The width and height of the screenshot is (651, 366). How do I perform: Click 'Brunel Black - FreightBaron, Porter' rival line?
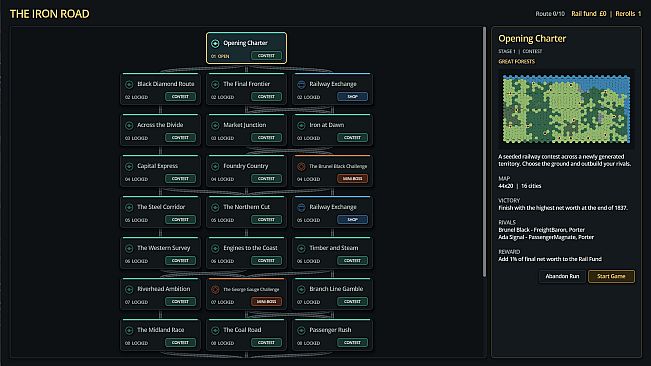coord(541,230)
